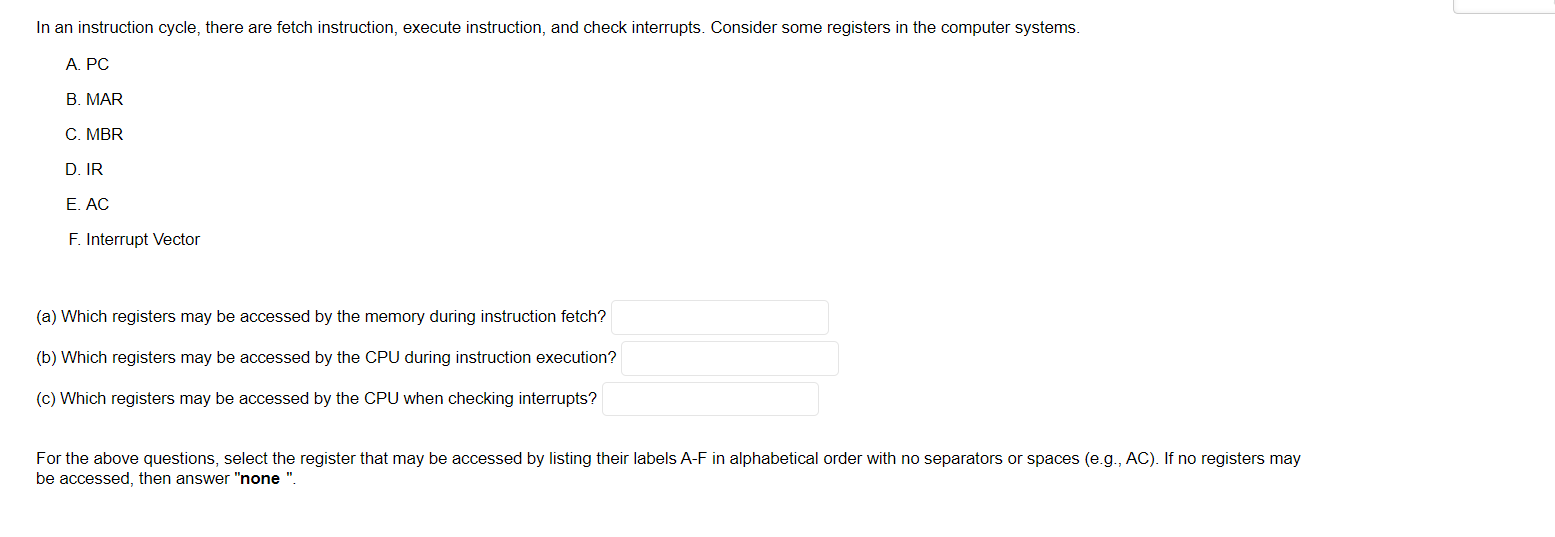Click question (c) about checking interrupts text
Screen dimensions: 1555x537
coord(316,399)
